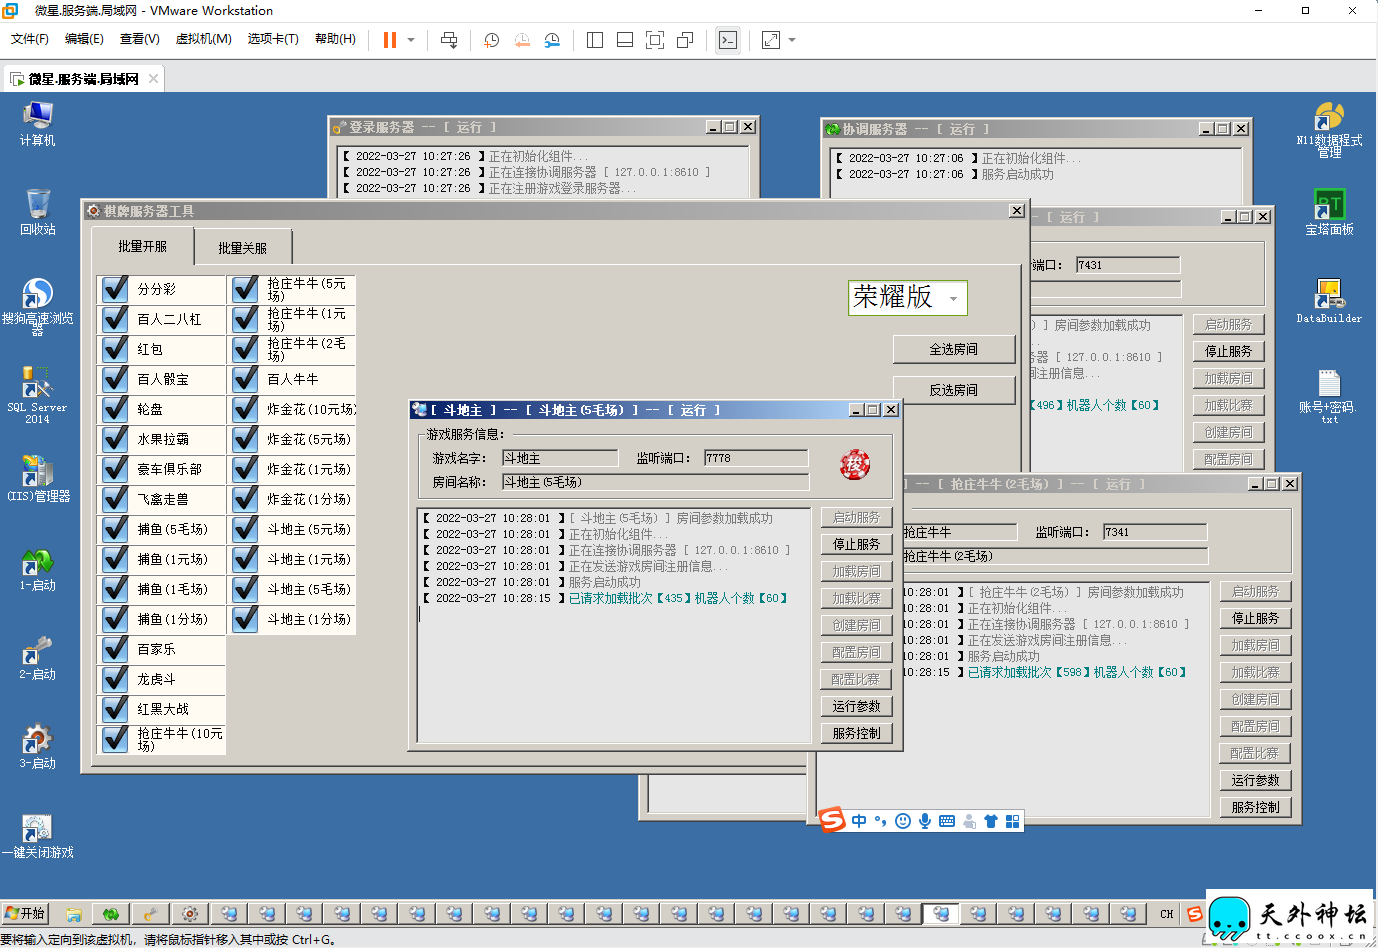The image size is (1378, 948).
Task: Click the 3-启动 desktop shortcut
Action: [x=37, y=747]
